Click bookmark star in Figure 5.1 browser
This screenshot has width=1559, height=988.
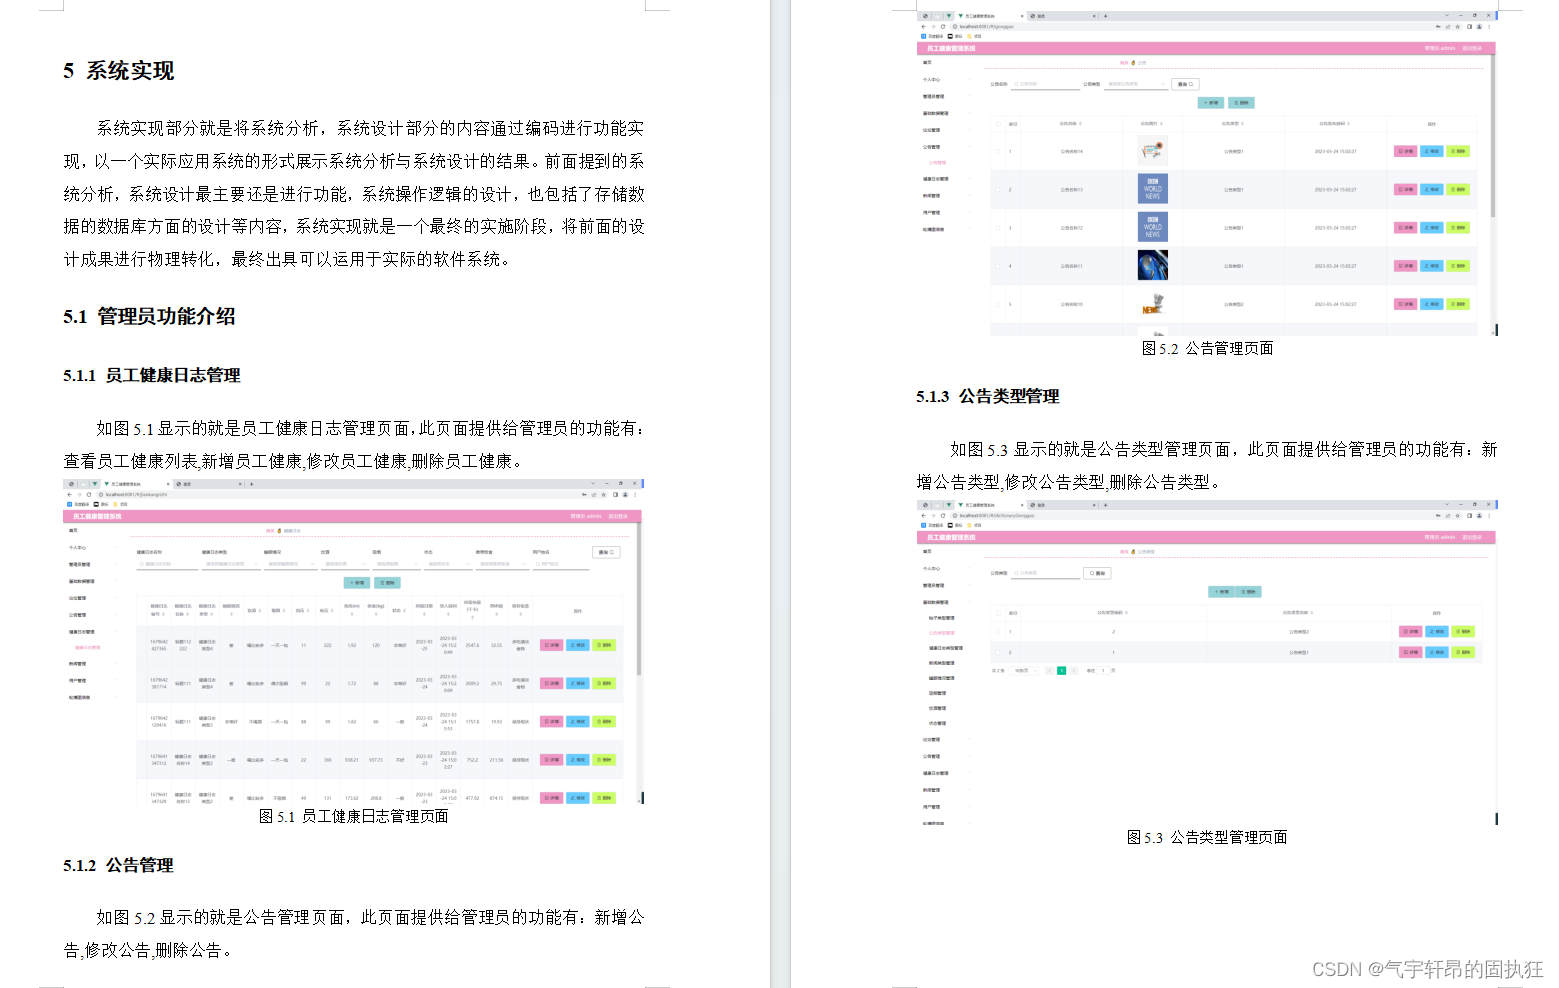tap(604, 494)
